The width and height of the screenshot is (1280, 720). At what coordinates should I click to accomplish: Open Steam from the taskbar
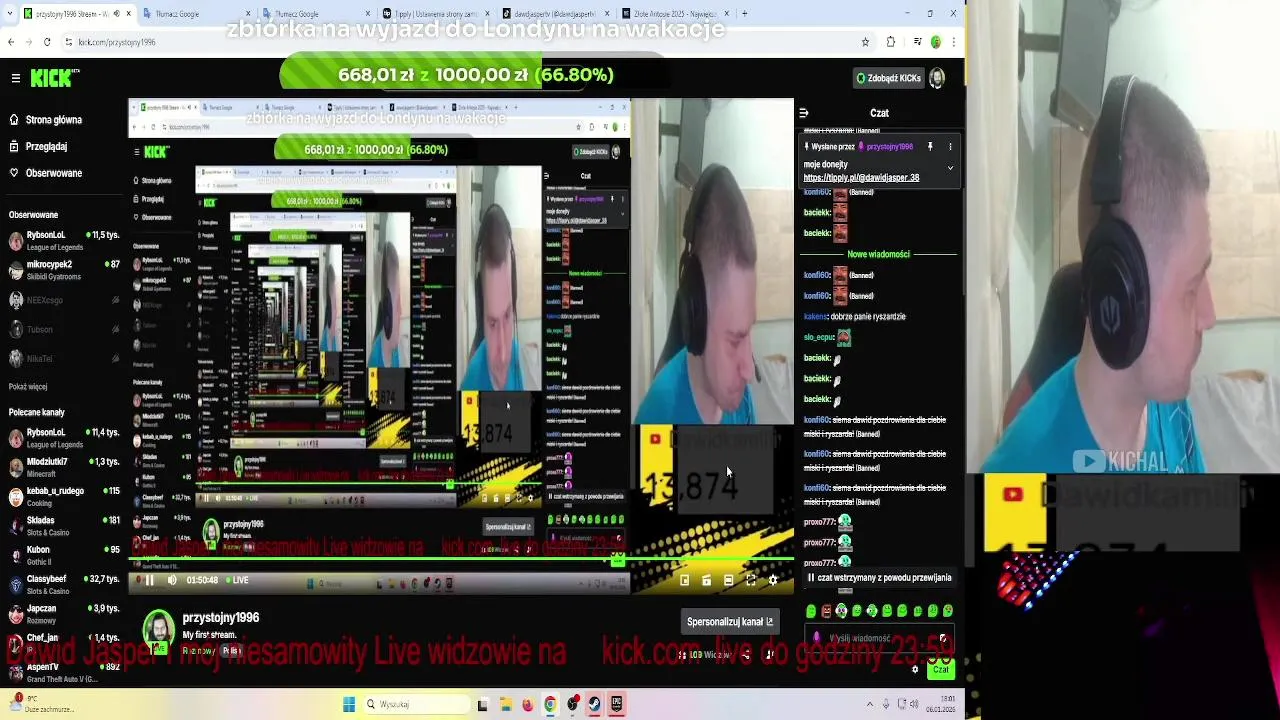(x=595, y=704)
